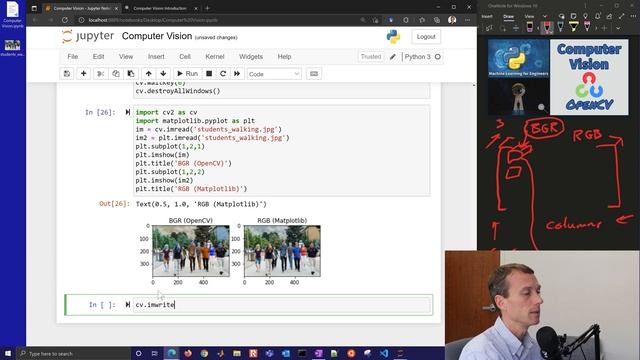Click the taskbar search box

[73, 353]
